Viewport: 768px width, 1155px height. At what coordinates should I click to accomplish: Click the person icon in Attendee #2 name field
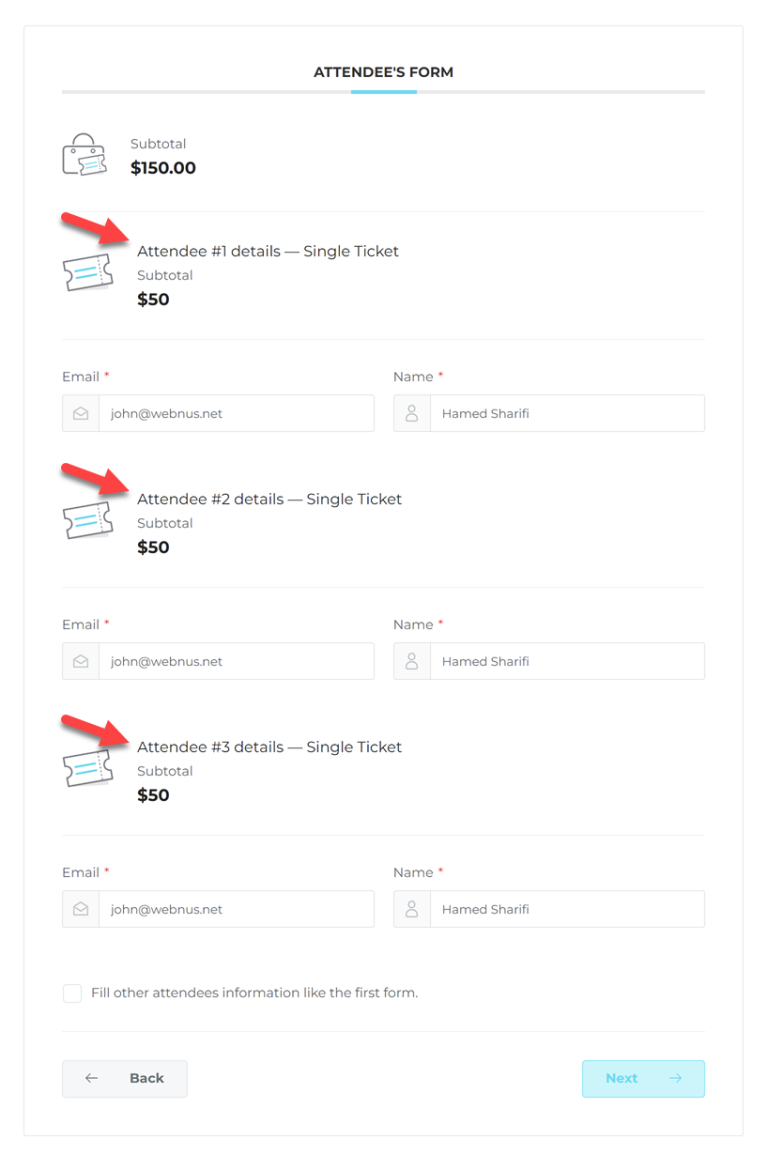(411, 660)
